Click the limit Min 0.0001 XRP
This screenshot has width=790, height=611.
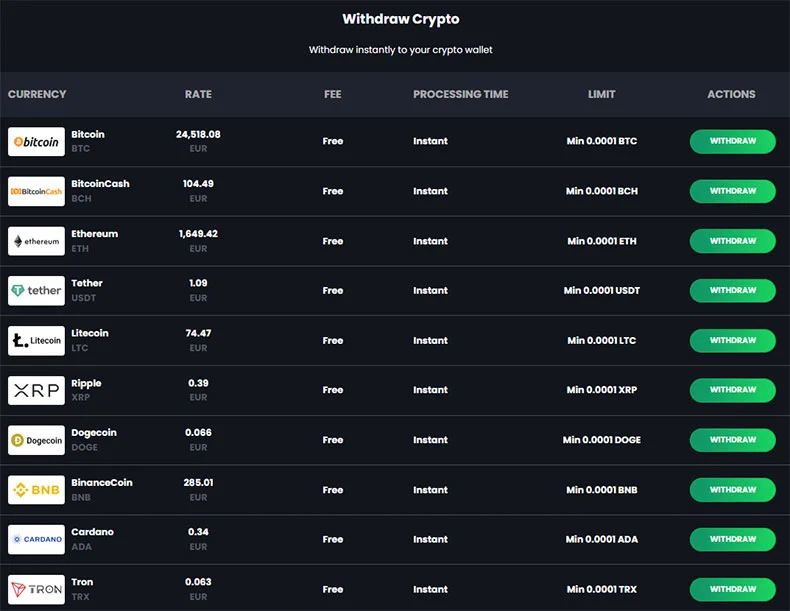pyautogui.click(x=602, y=390)
